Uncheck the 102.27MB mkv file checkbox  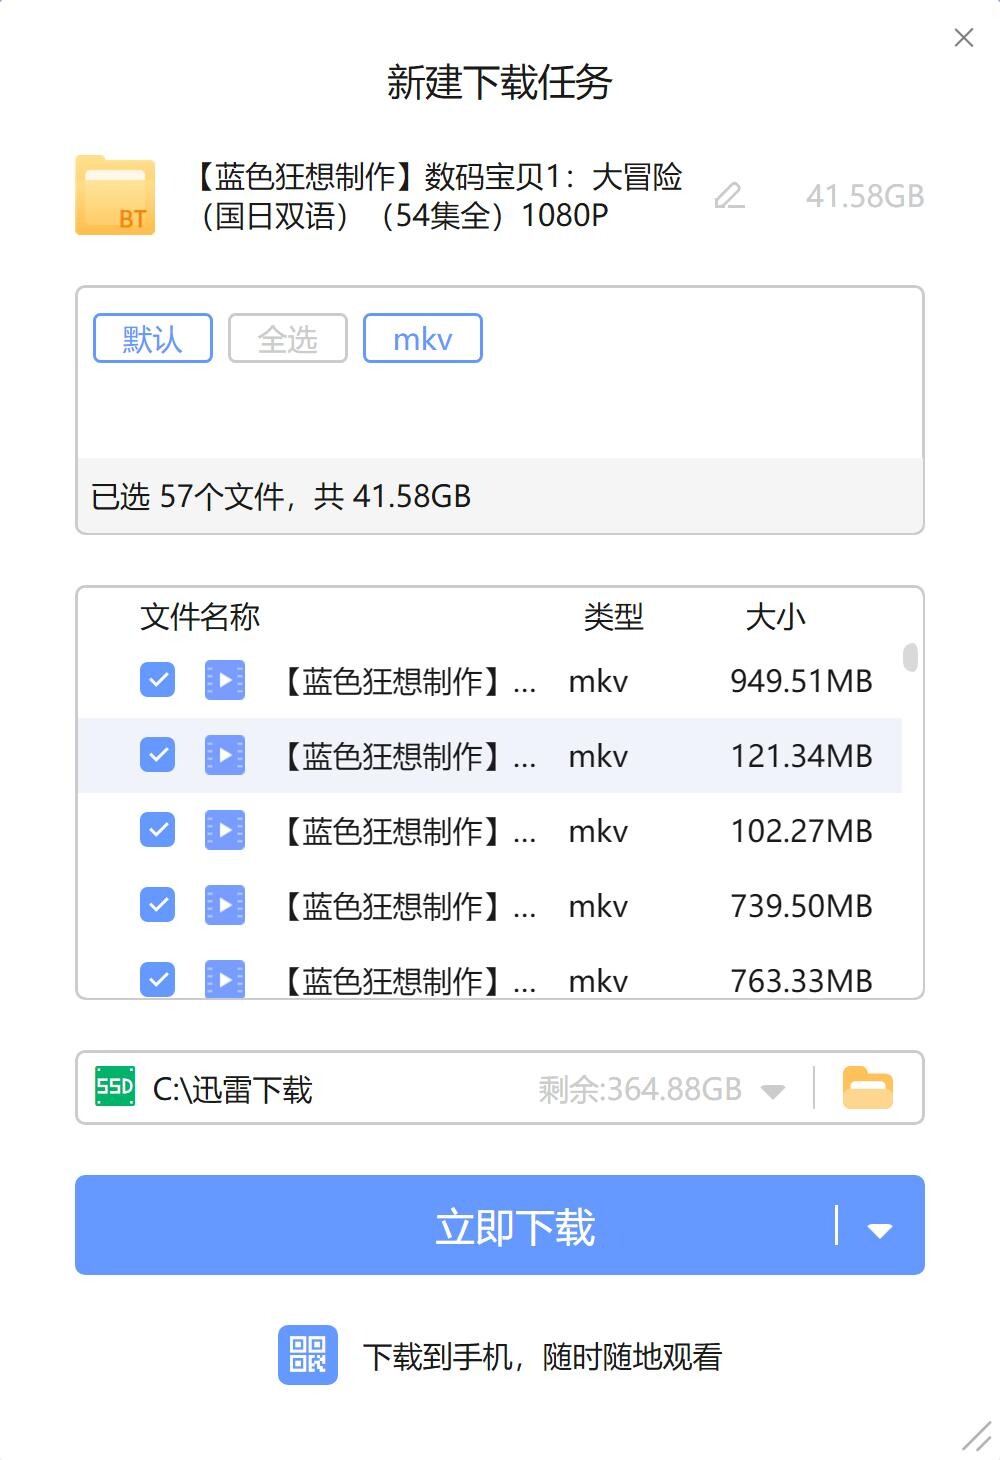coord(158,831)
